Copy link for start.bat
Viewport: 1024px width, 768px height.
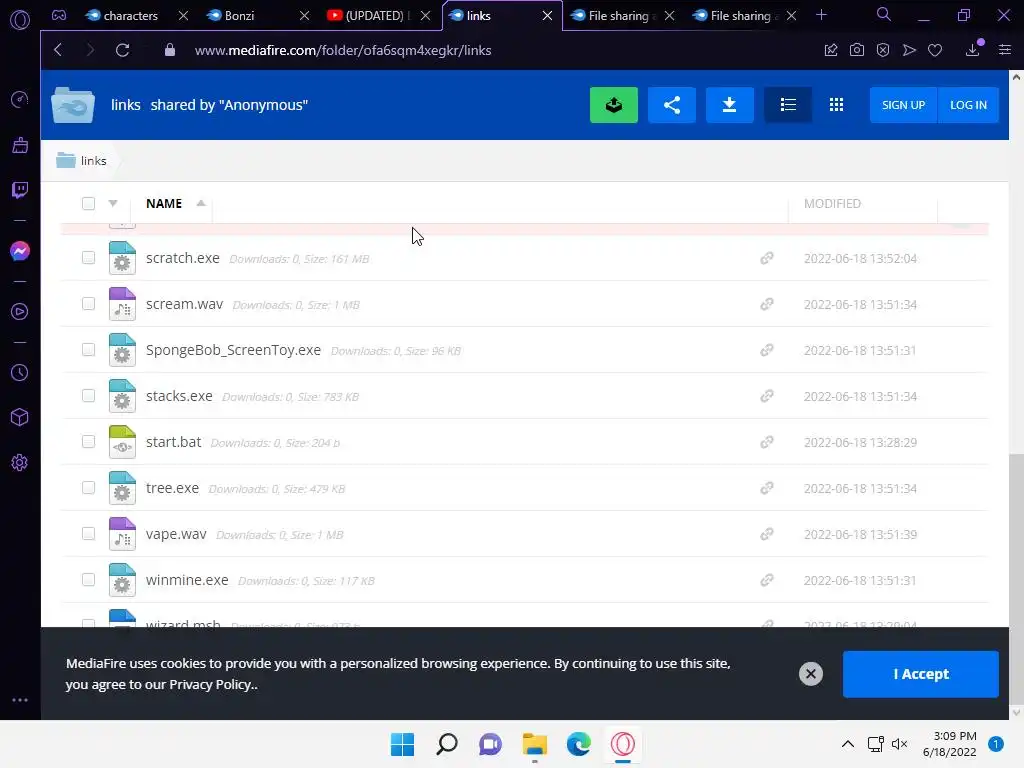(767, 442)
